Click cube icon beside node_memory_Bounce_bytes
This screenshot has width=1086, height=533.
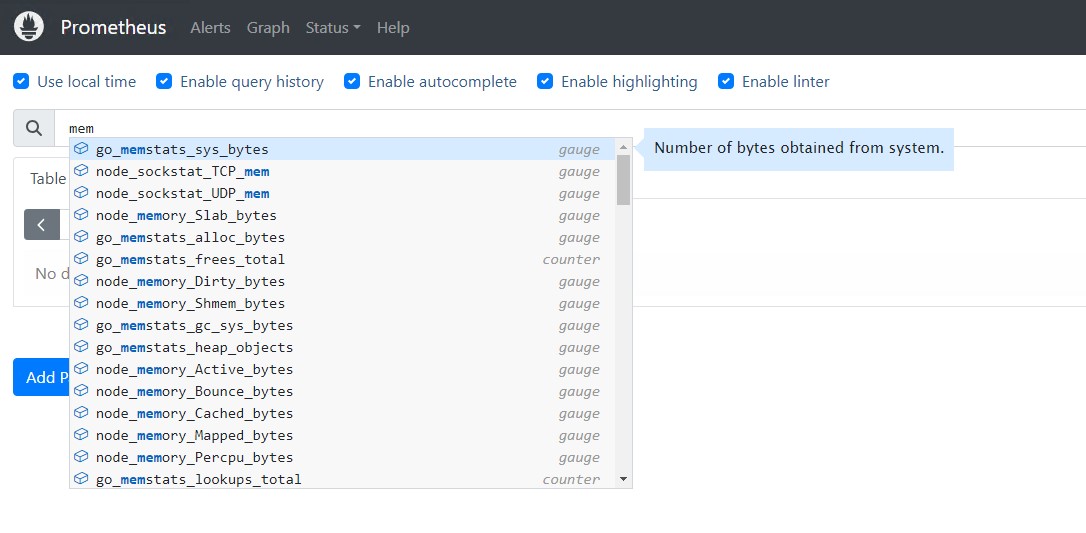(82, 390)
